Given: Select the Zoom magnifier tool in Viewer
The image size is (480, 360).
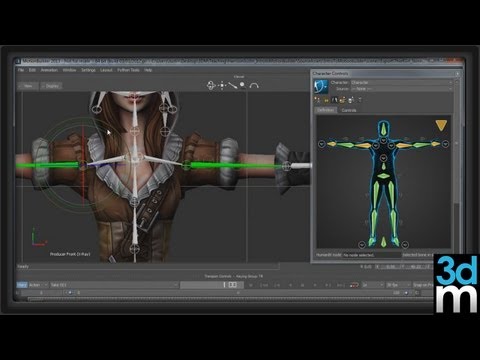Looking at the screenshot, I should 243,86.
